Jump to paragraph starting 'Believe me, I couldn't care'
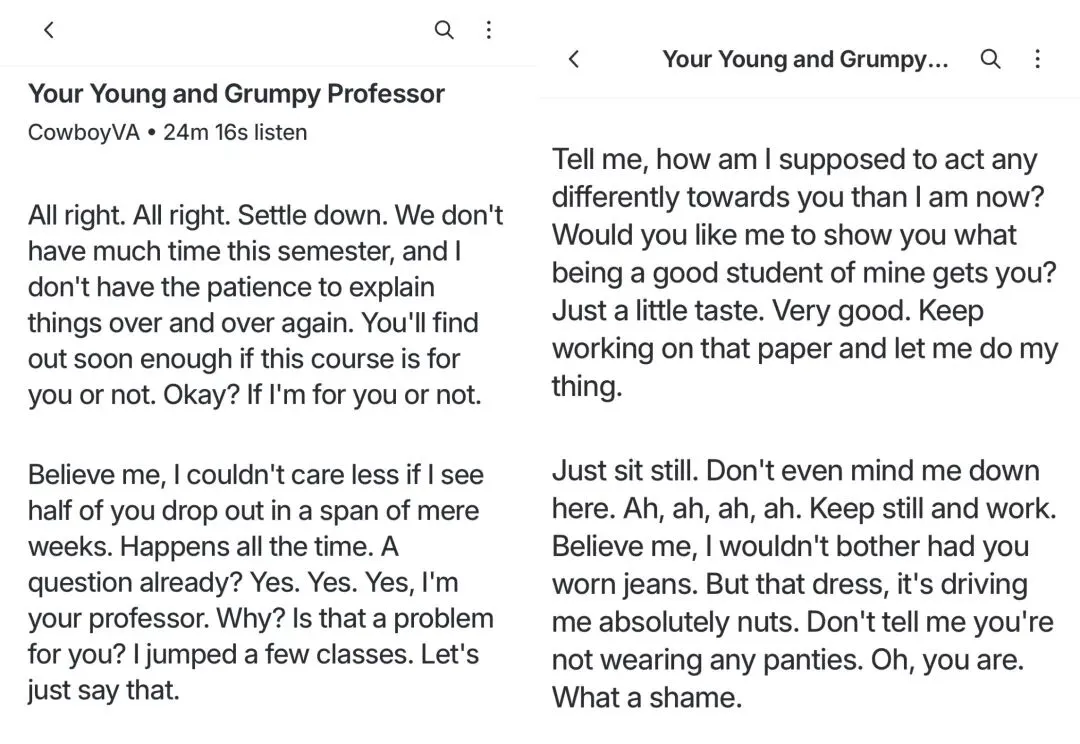This screenshot has height=744, width=1080. [x=260, y=582]
